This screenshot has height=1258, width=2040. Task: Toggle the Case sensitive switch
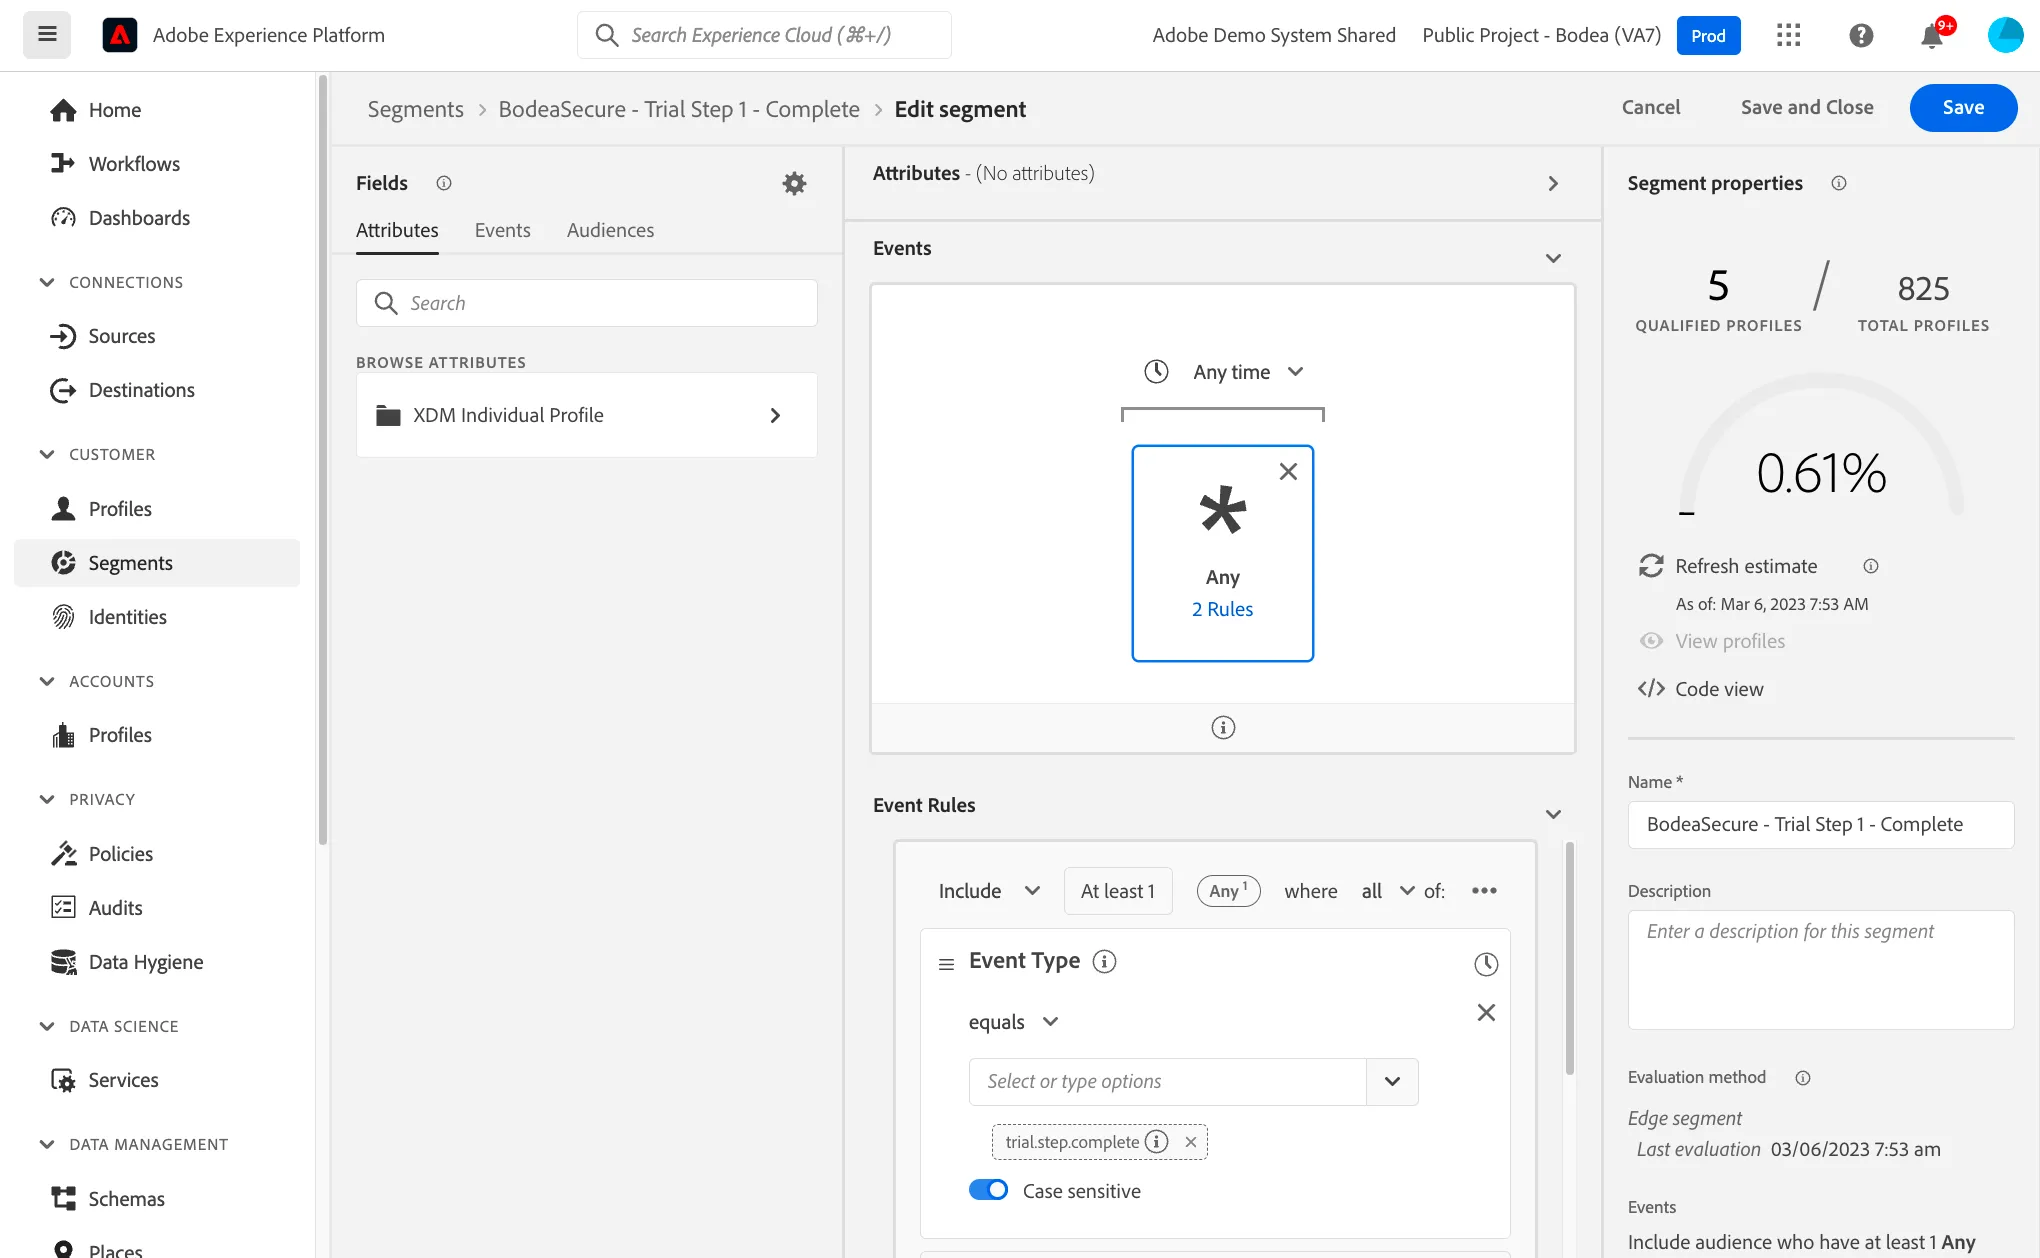tap(988, 1190)
